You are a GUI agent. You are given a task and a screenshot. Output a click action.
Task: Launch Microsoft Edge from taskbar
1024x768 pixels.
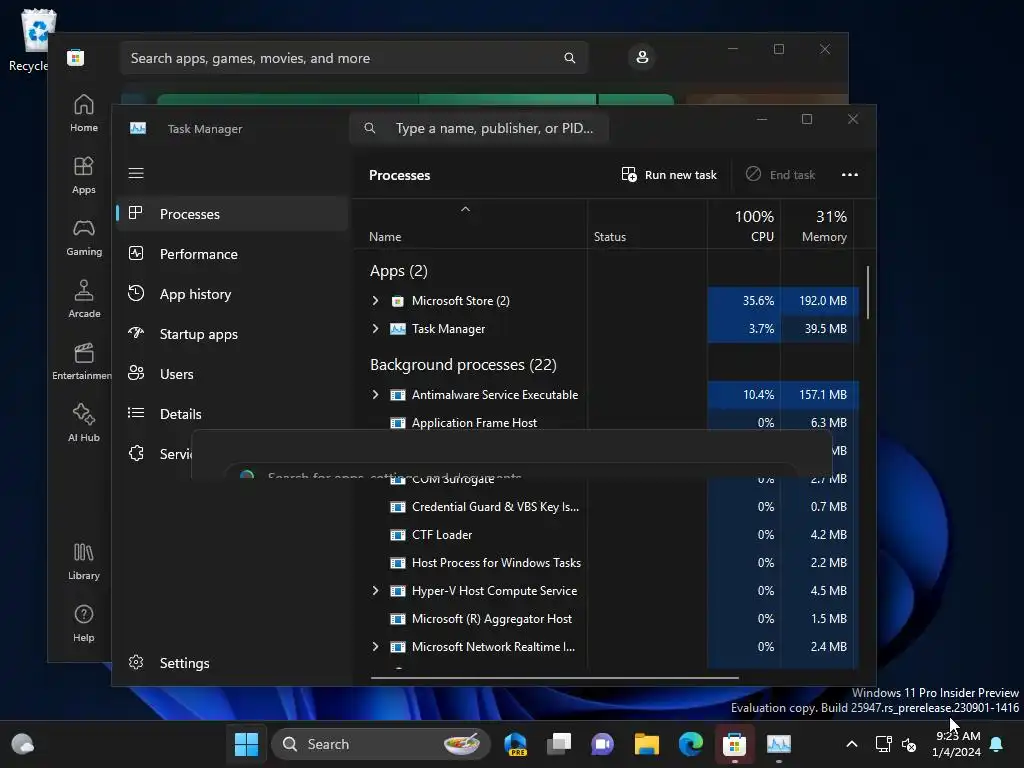tap(690, 744)
